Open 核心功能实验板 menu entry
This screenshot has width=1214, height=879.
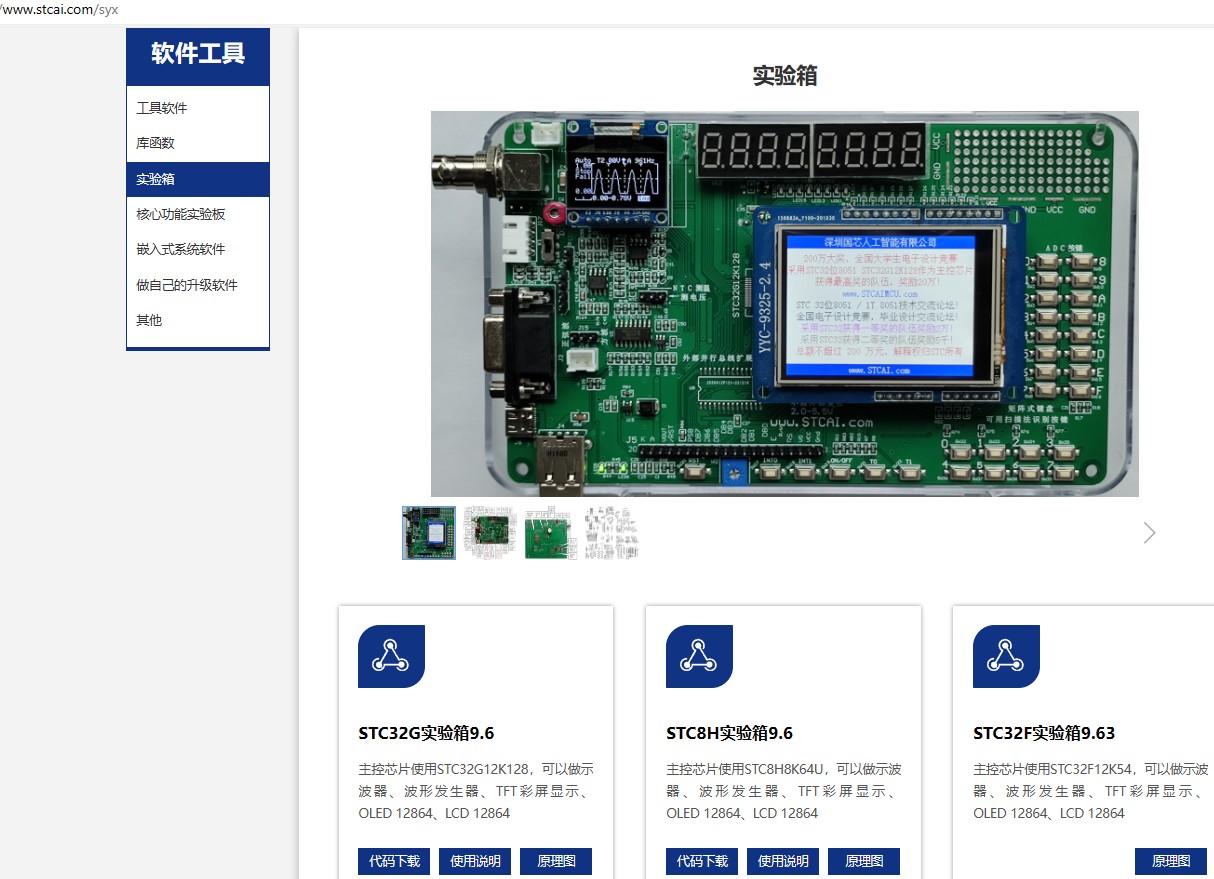[181, 214]
